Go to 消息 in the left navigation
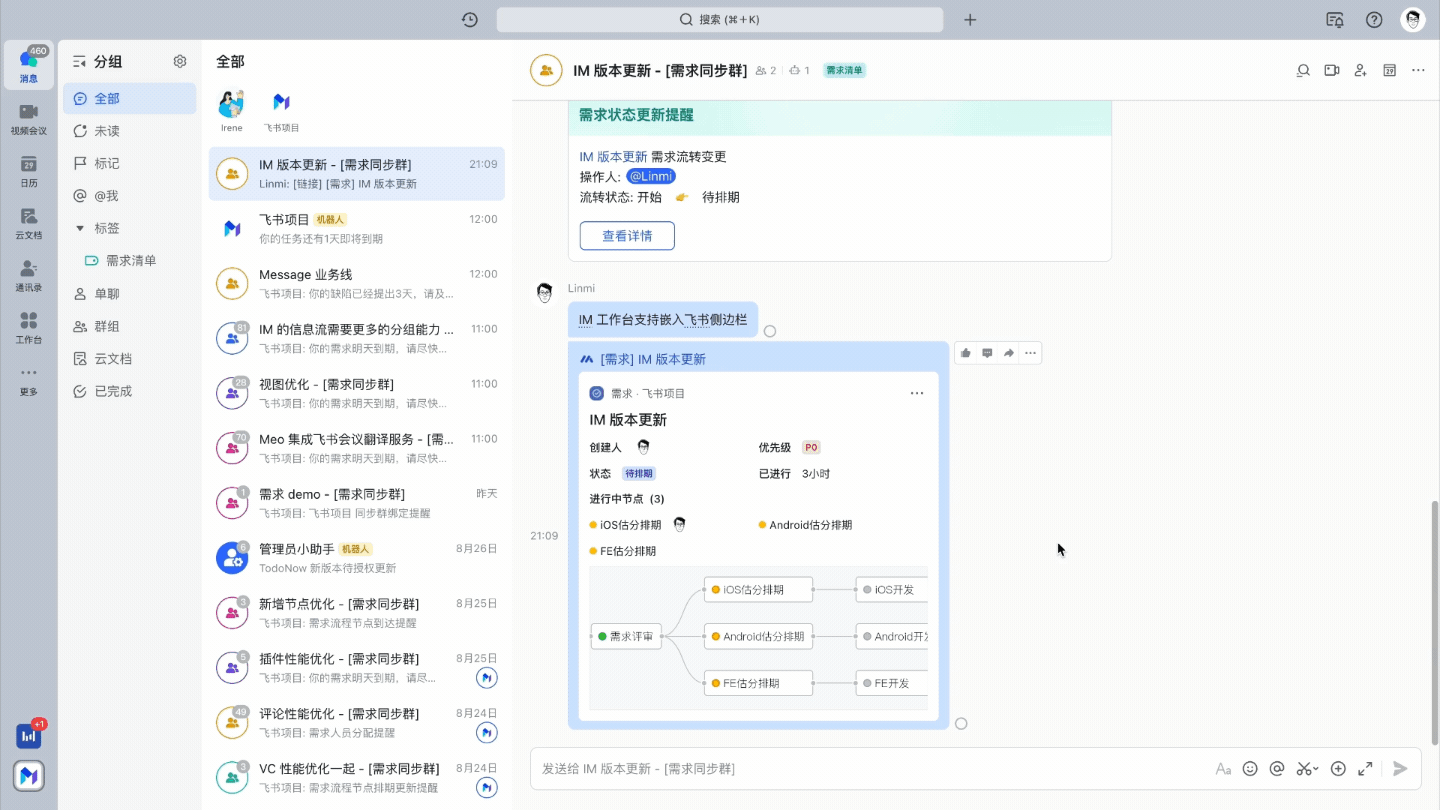1440x810 pixels. tap(29, 65)
